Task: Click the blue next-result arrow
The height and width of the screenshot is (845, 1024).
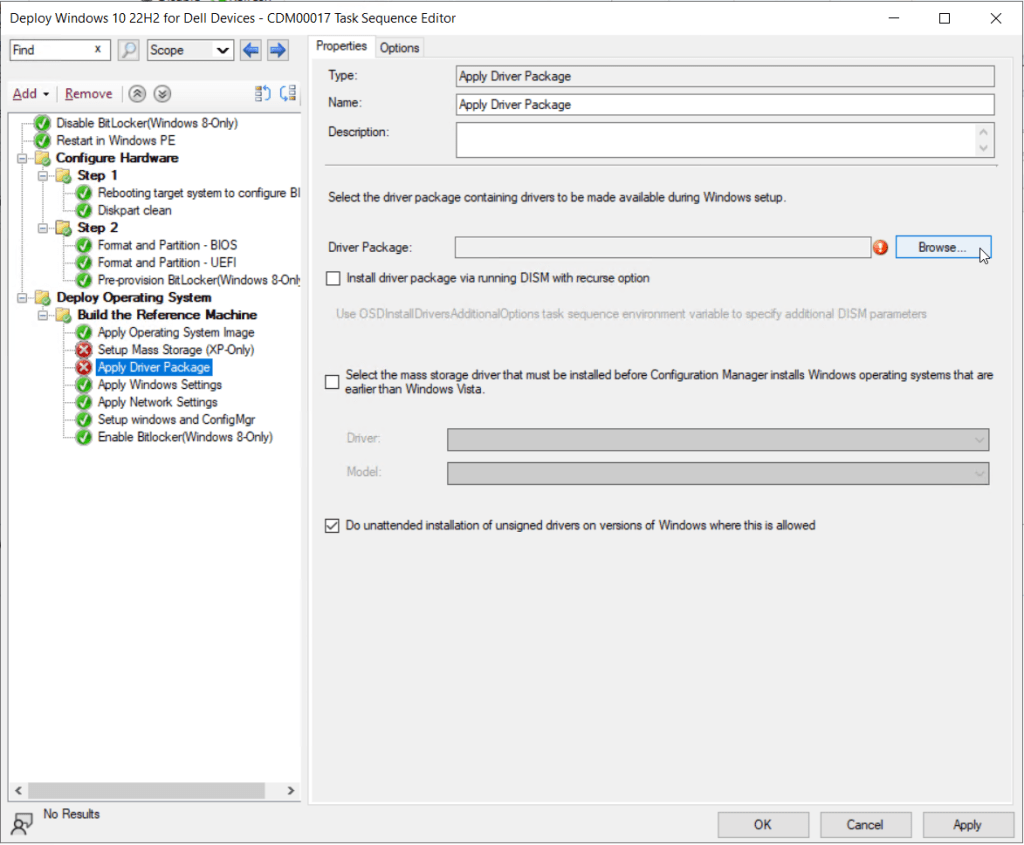Action: 278,50
